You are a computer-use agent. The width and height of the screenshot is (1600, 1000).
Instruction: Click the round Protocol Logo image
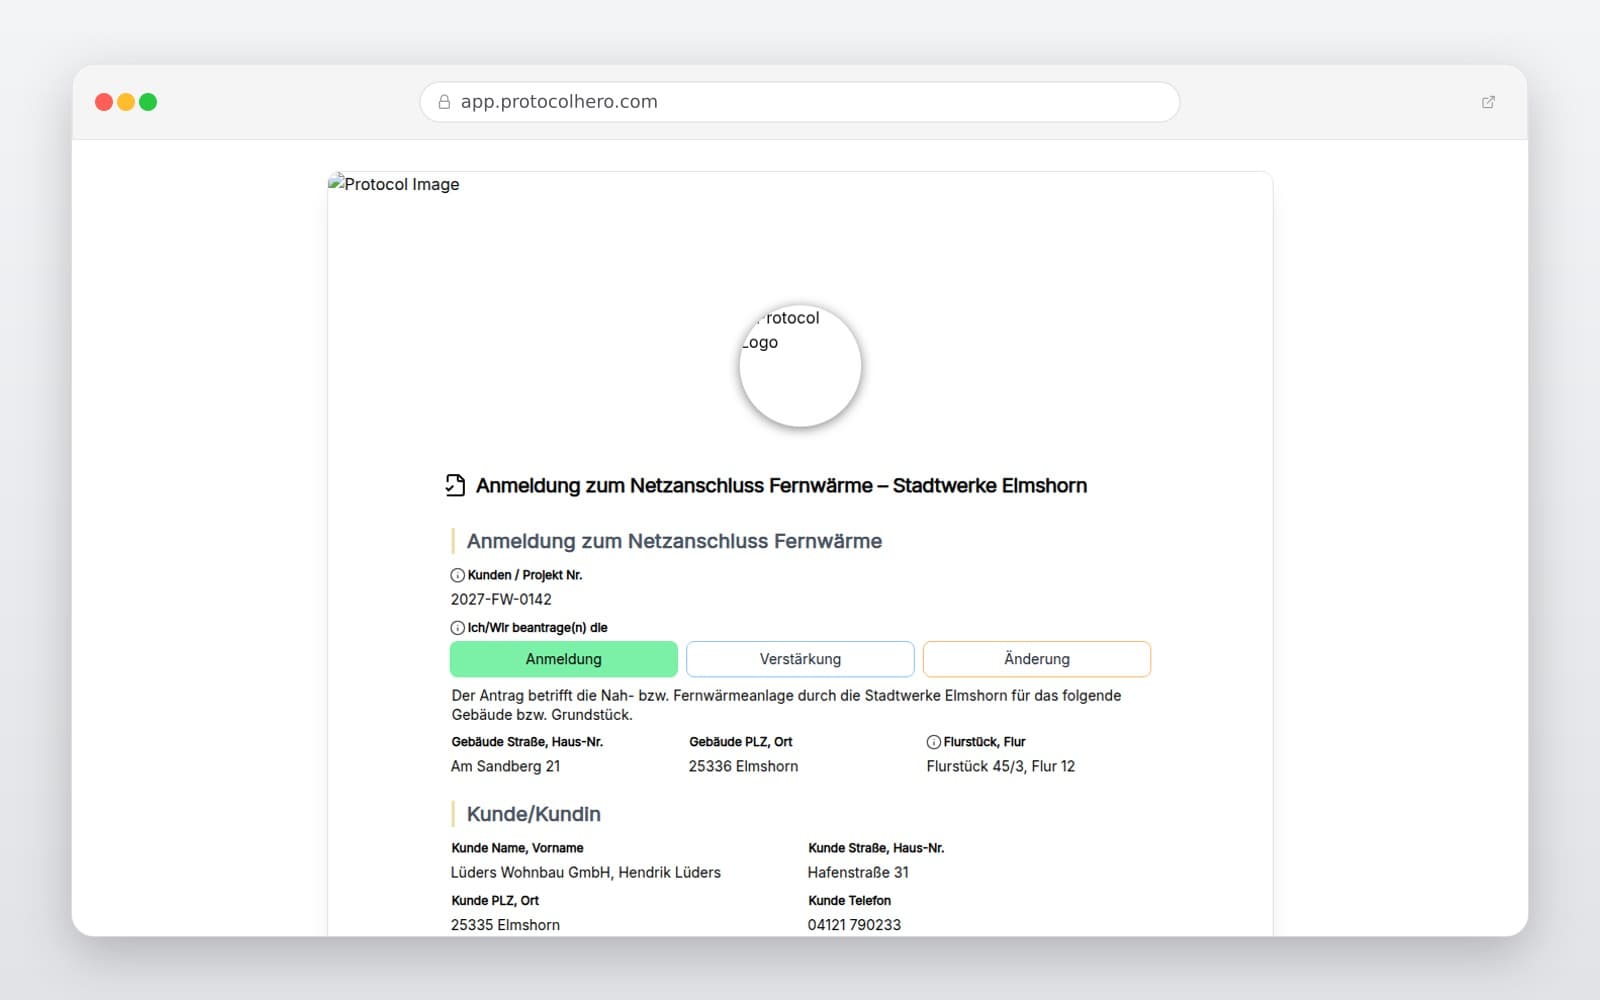click(x=800, y=366)
